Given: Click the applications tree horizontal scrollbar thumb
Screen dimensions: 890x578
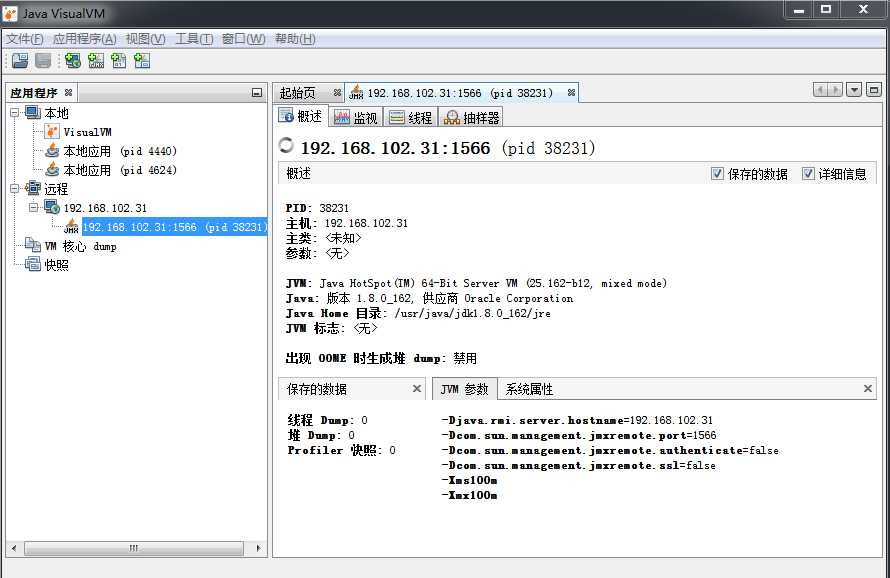Looking at the screenshot, I should coord(134,548).
